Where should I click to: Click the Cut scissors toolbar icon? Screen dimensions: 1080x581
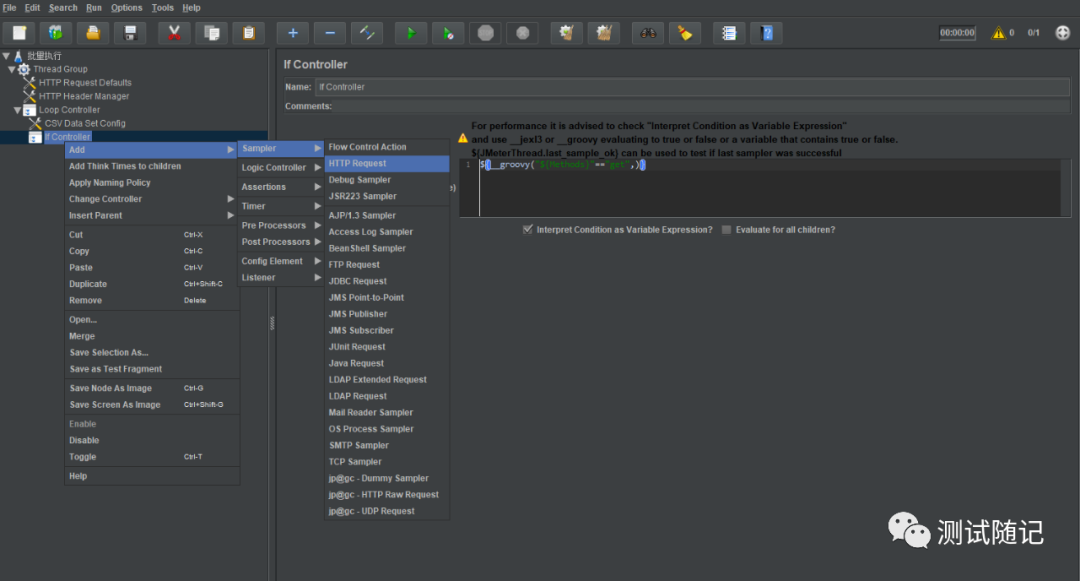pyautogui.click(x=174, y=33)
